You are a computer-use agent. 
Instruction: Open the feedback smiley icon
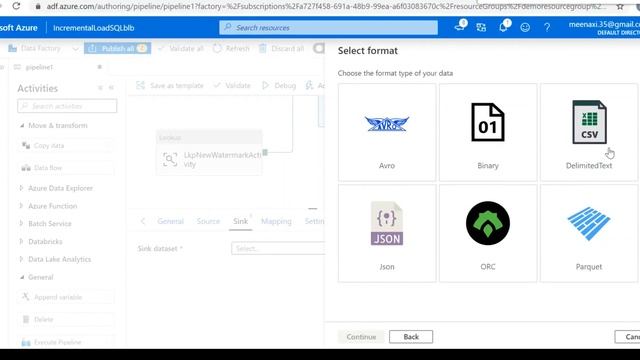point(525,27)
